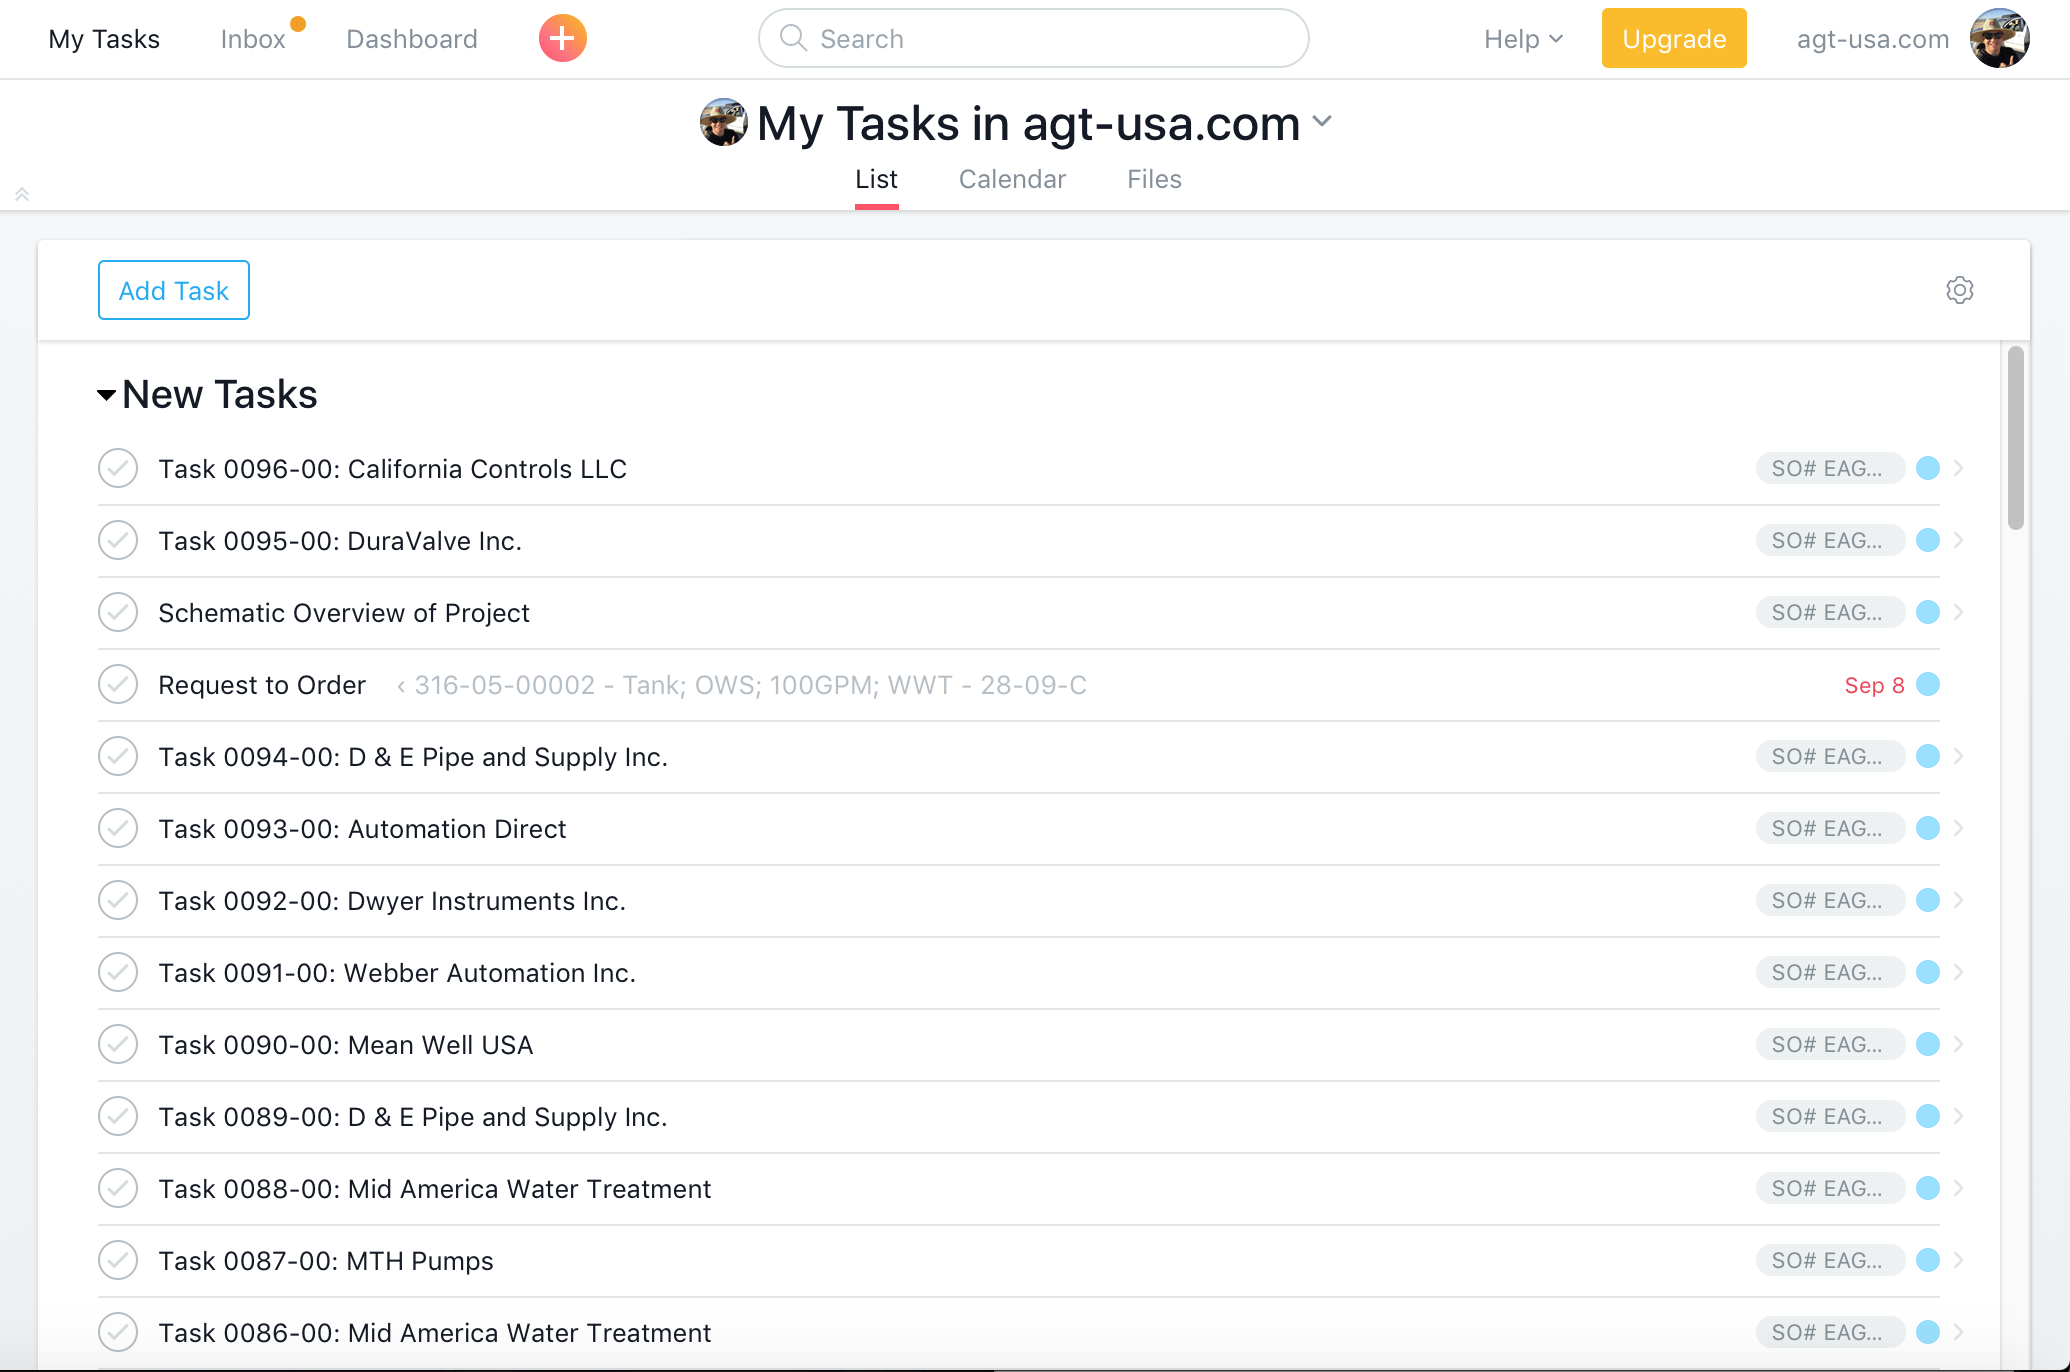Mark Task 0093-00 Automation Direct complete
The width and height of the screenshot is (2070, 1372).
pos(118,828)
